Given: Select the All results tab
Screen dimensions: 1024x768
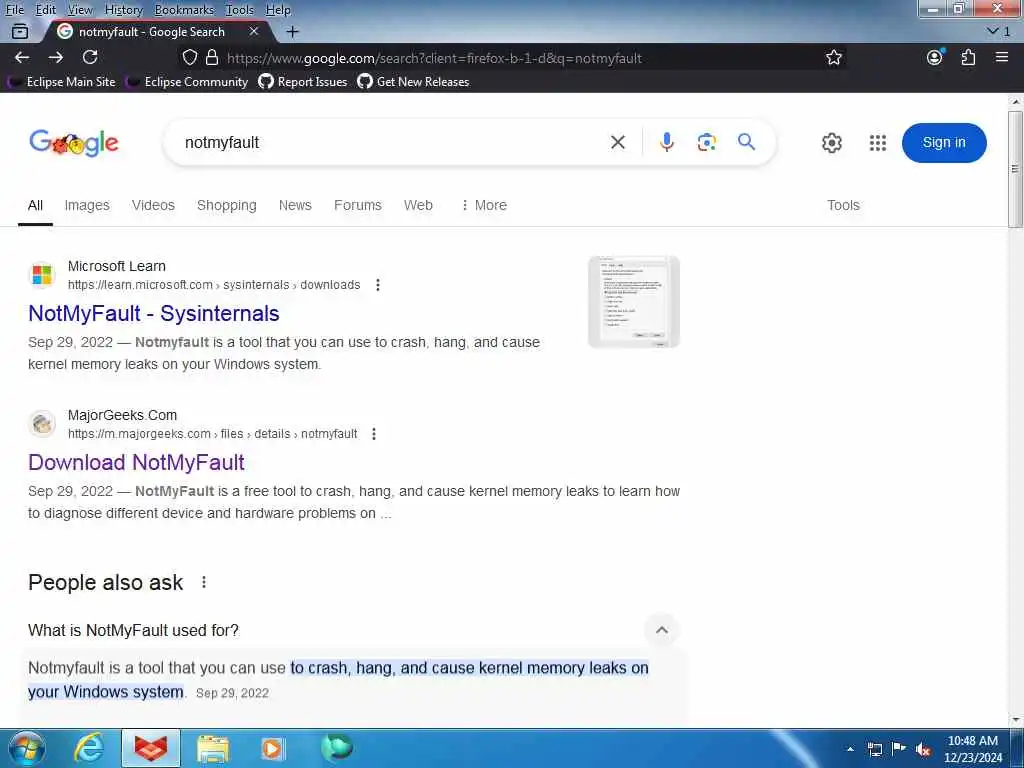Looking at the screenshot, I should click(35, 205).
